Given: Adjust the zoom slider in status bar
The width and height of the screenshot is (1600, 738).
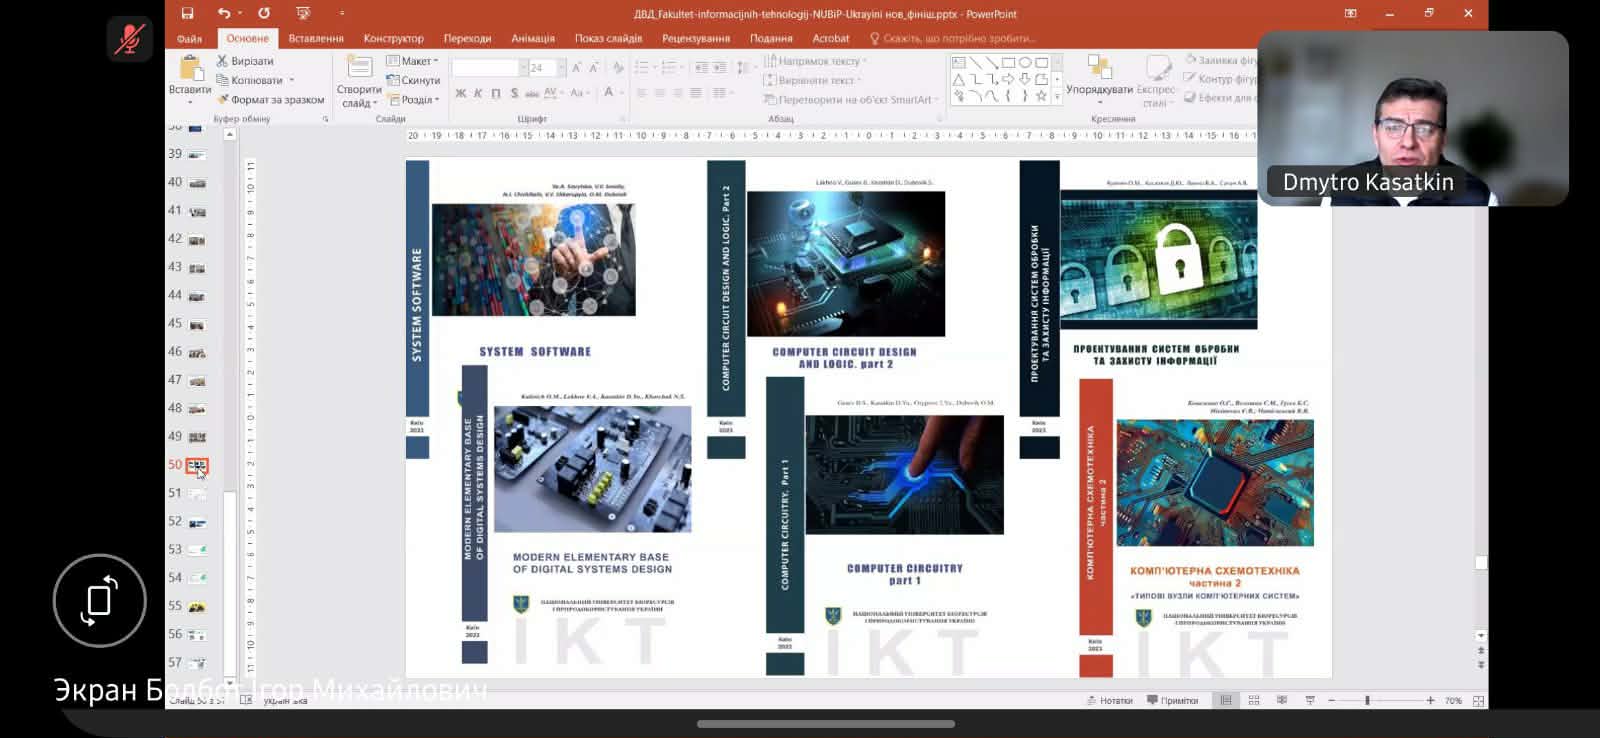Looking at the screenshot, I should tap(1367, 701).
